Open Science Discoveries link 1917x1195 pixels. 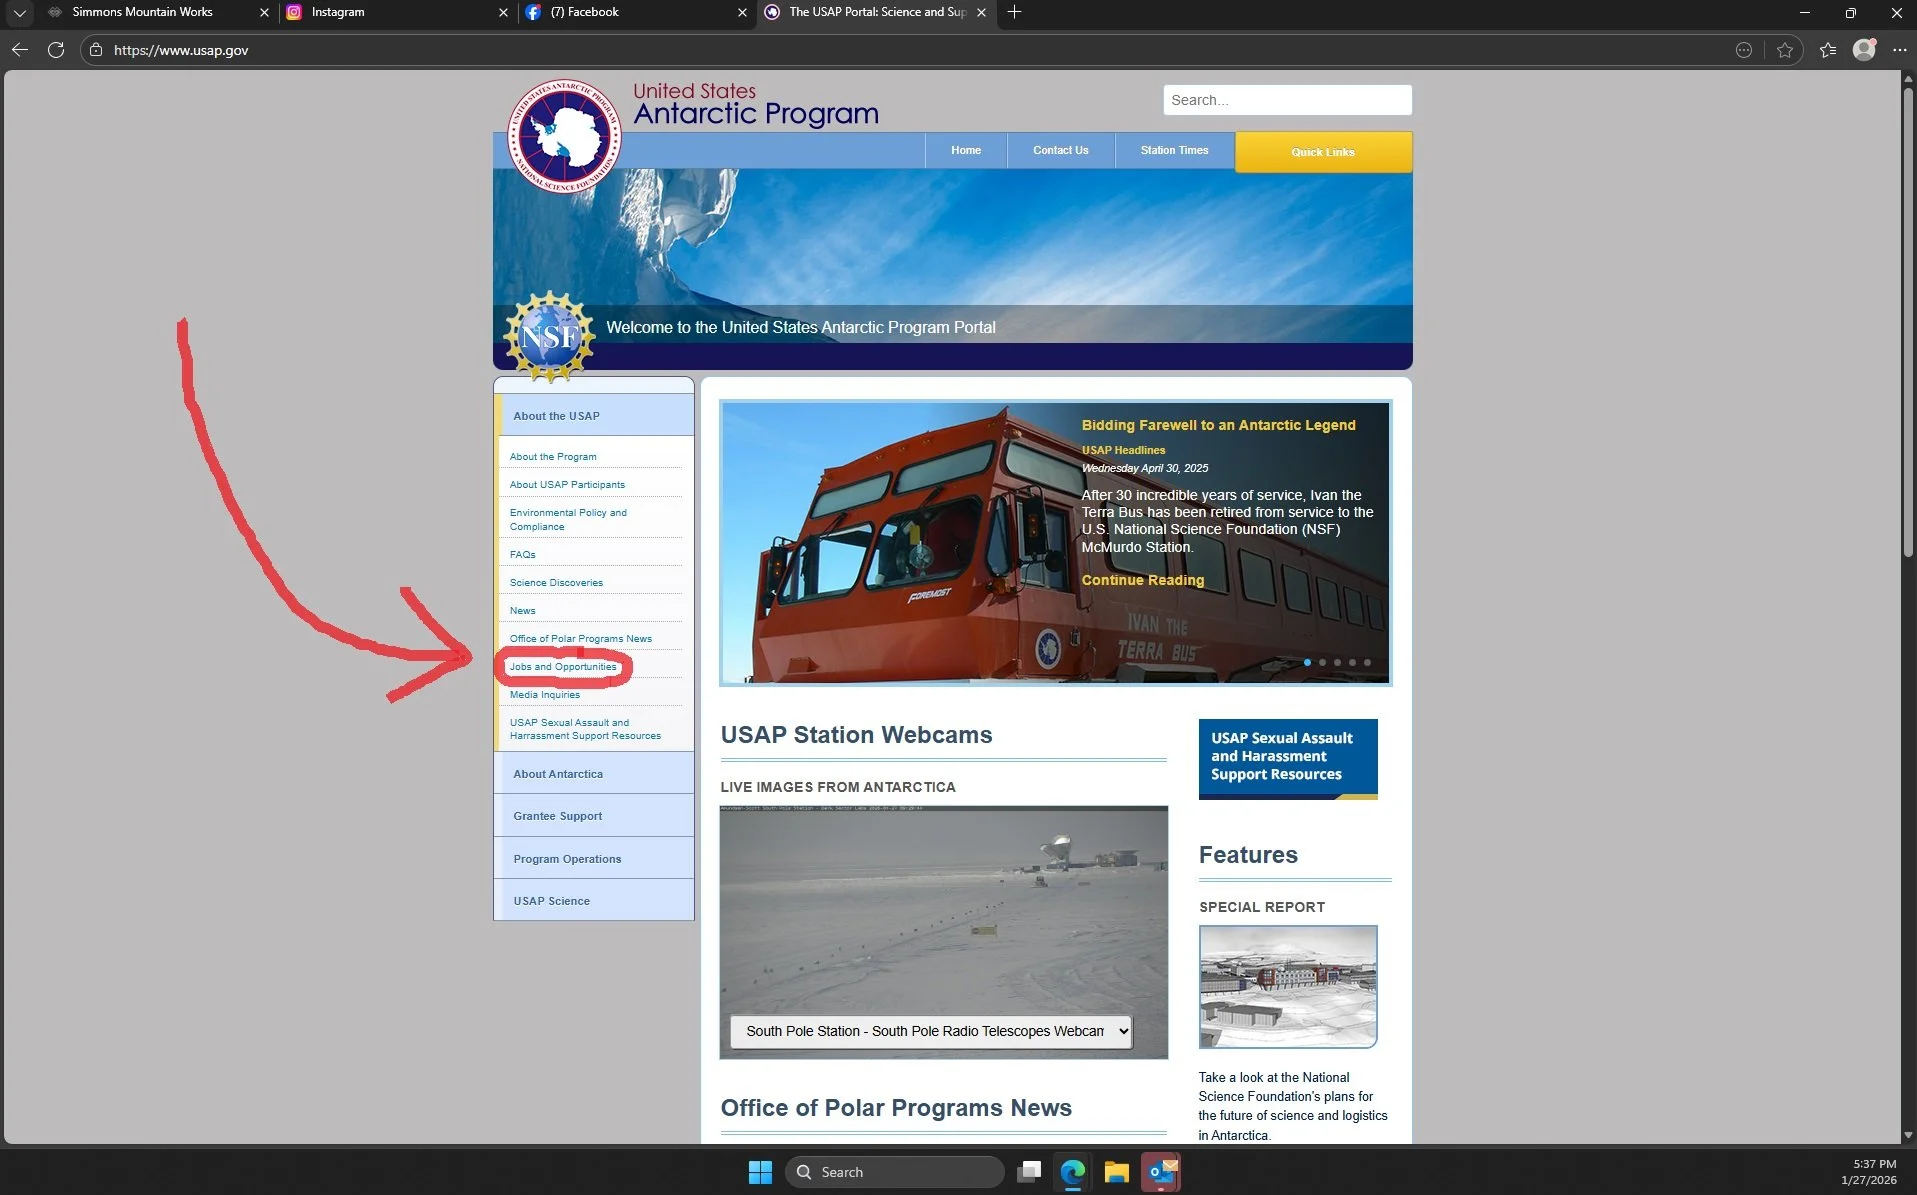tap(556, 582)
